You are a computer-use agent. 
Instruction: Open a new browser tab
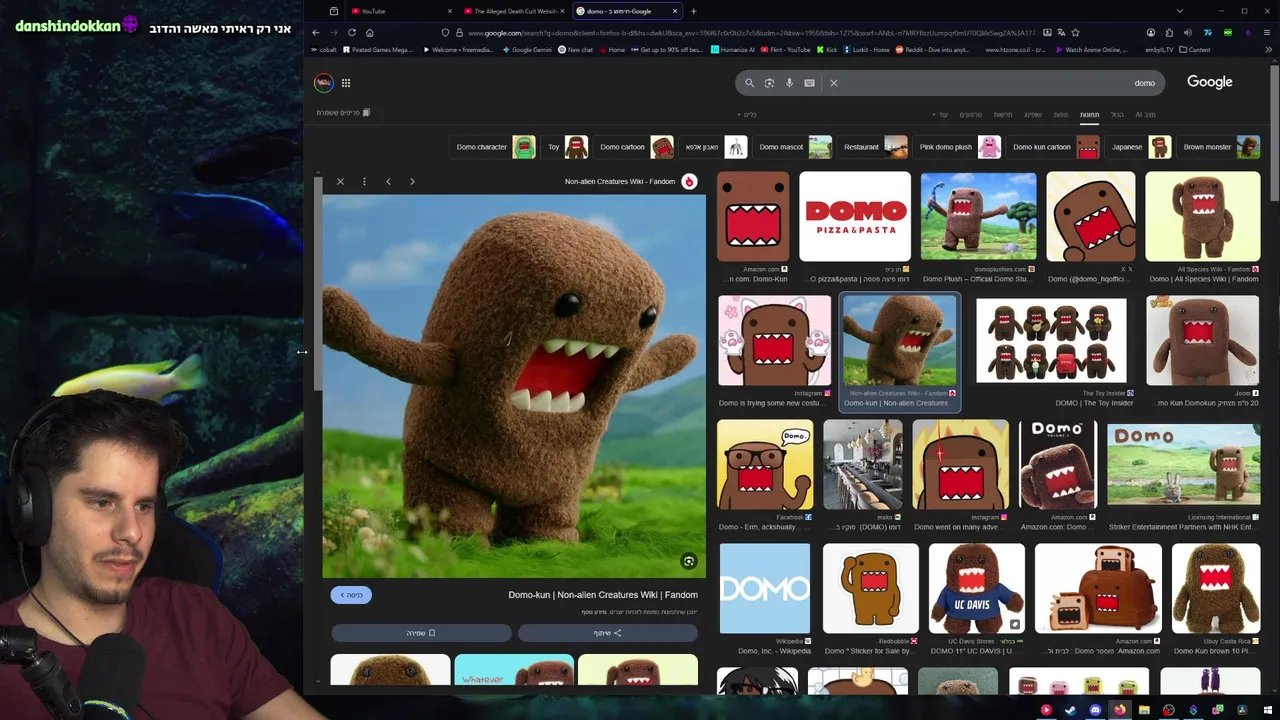click(694, 11)
